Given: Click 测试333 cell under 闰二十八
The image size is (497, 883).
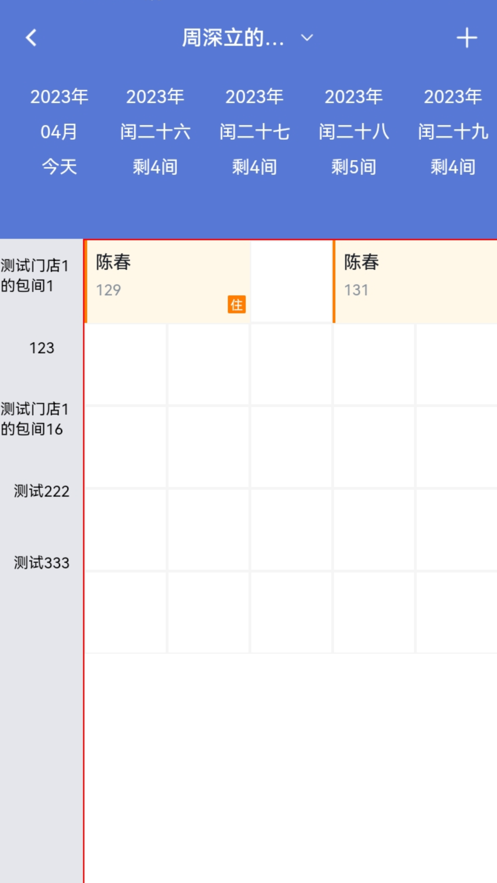Looking at the screenshot, I should coord(374,612).
